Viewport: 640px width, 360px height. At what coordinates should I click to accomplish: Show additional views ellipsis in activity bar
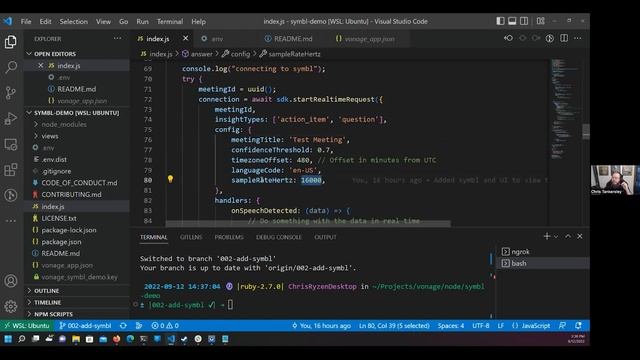pyautogui.click(x=11, y=220)
